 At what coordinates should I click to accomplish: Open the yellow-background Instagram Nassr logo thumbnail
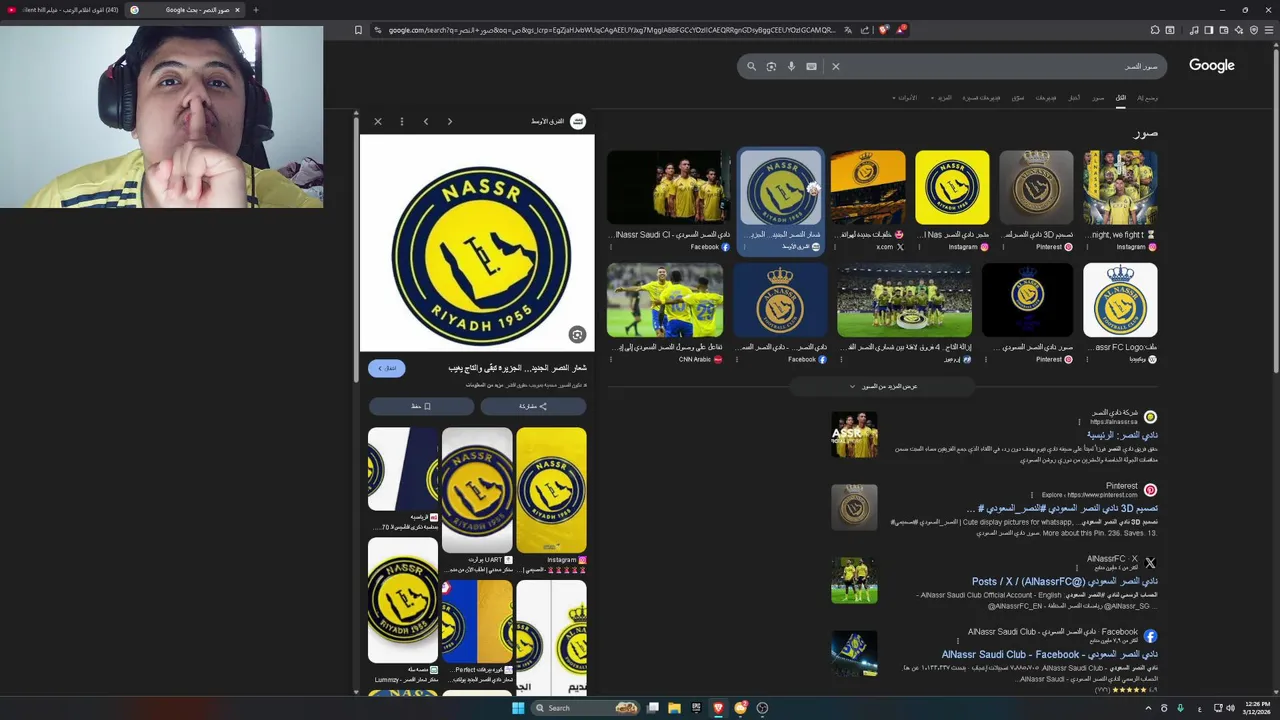(952, 188)
